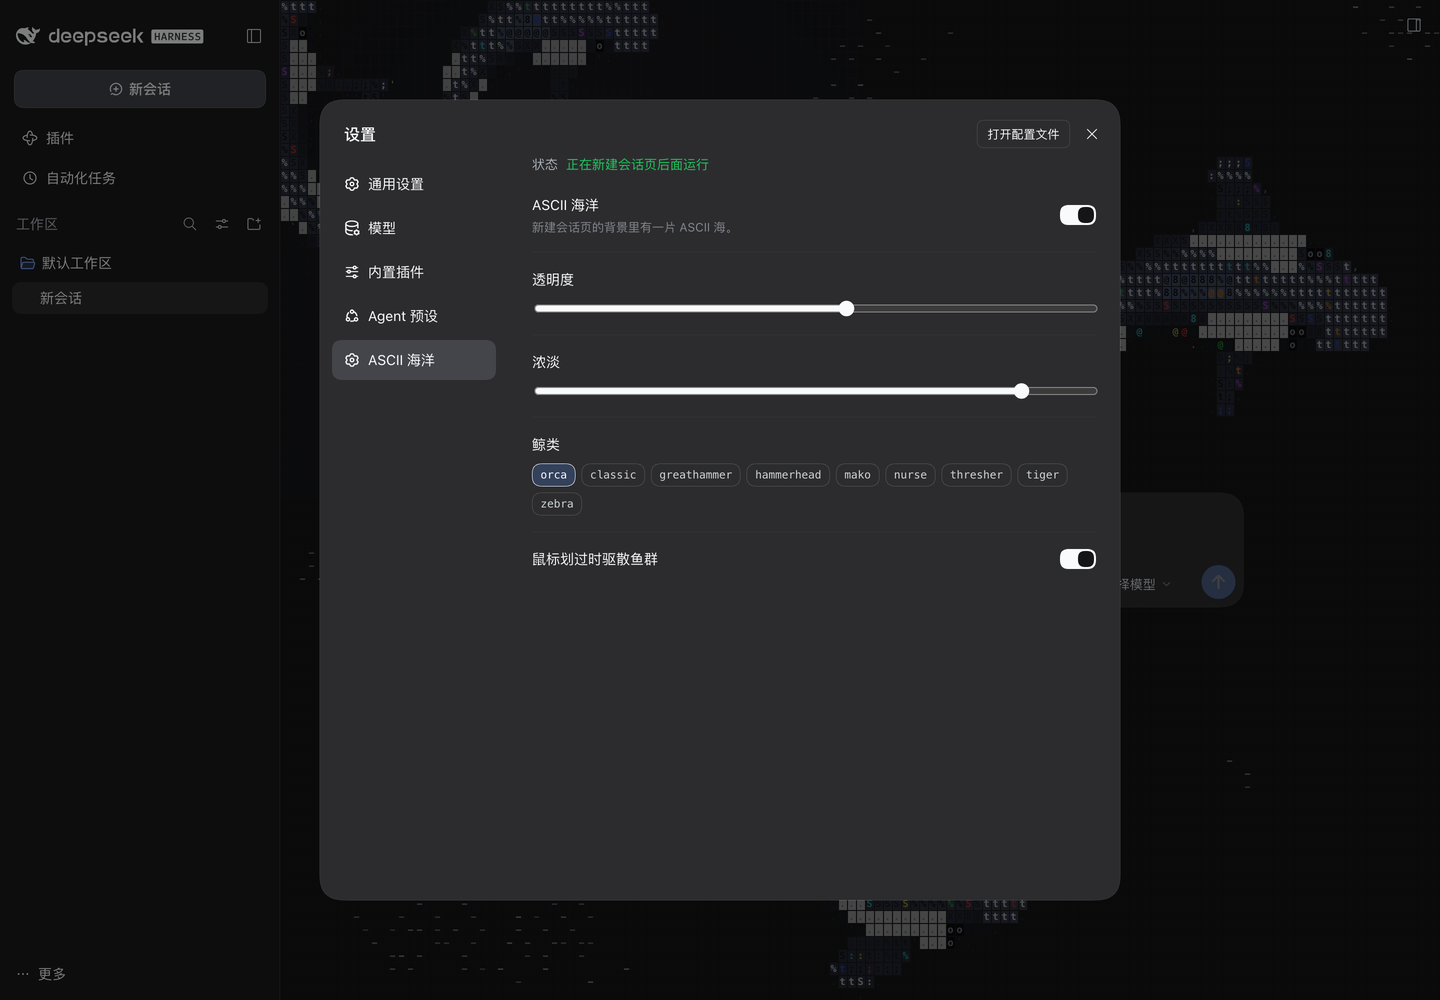
Task: Start a new chat with 新会话 button
Action: click(140, 89)
